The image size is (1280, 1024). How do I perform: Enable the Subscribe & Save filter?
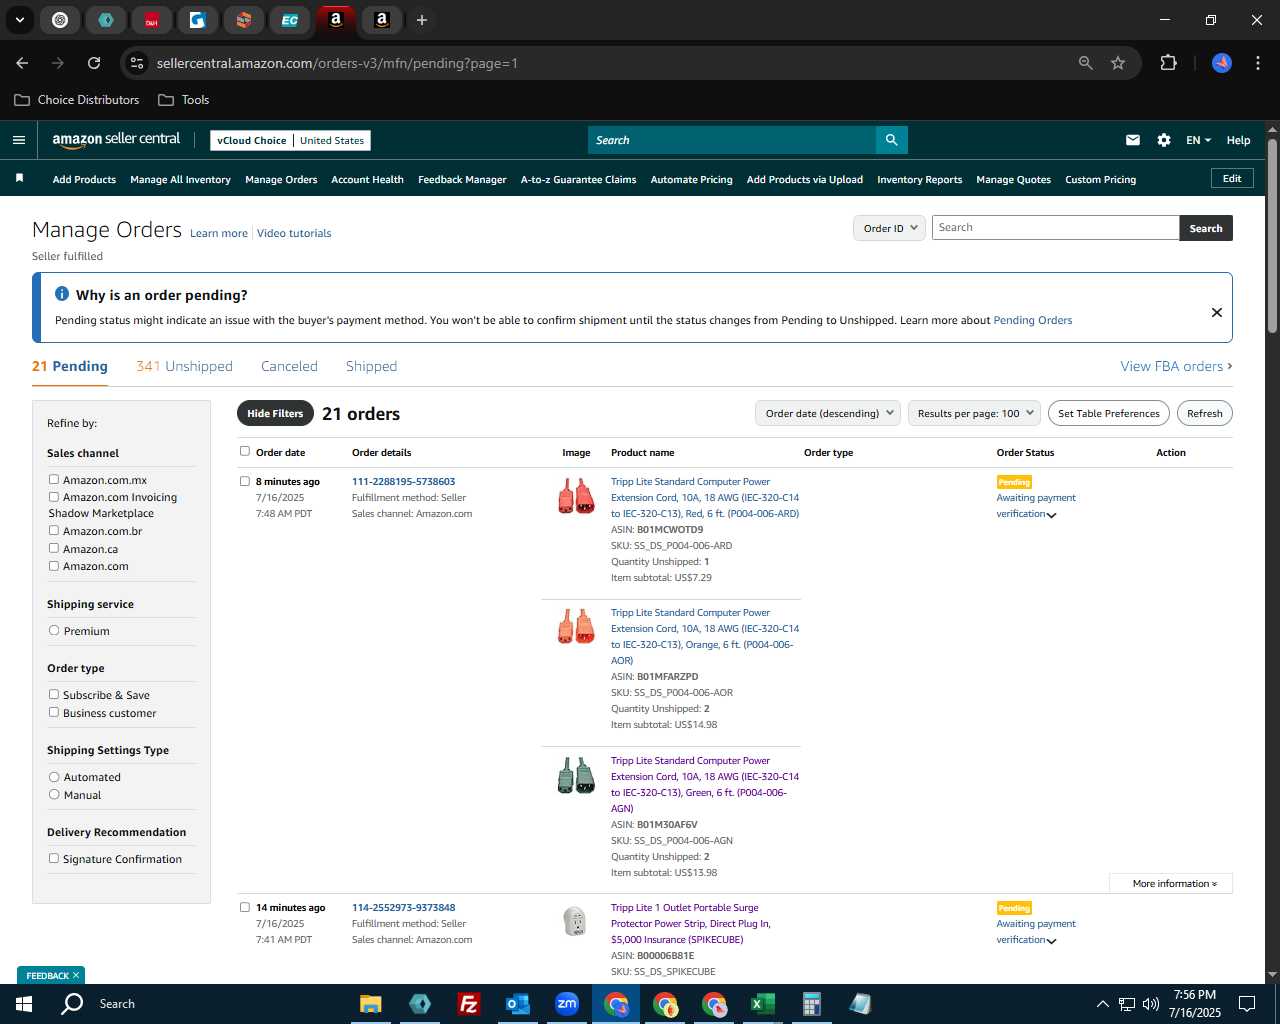pyautogui.click(x=54, y=694)
